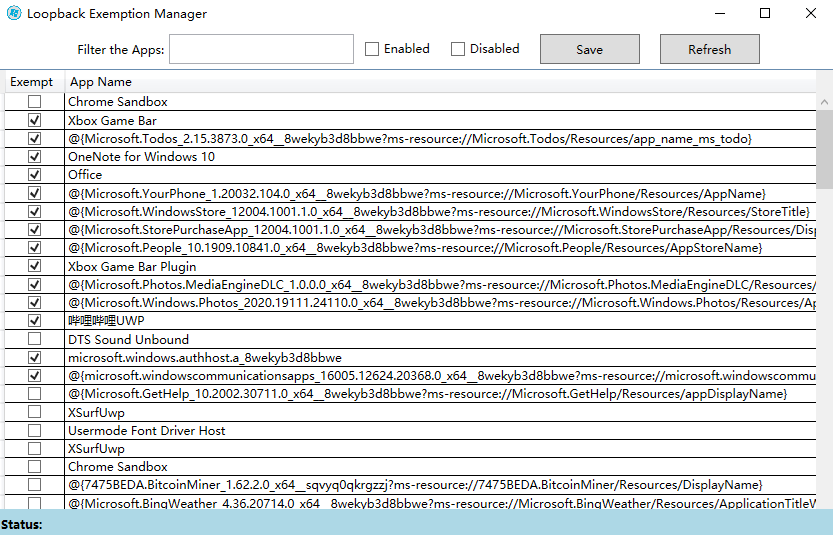Uncheck the Microsoft.People exemption checkbox

[35, 248]
